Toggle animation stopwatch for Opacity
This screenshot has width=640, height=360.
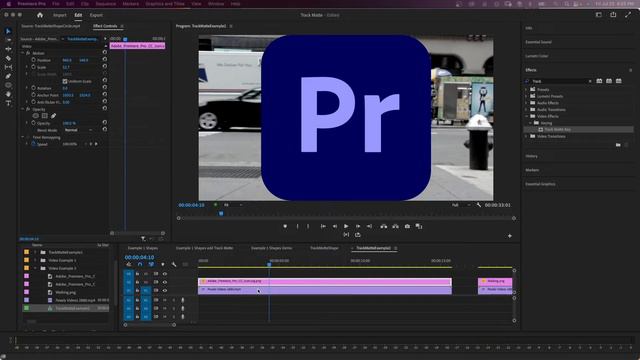(33, 123)
